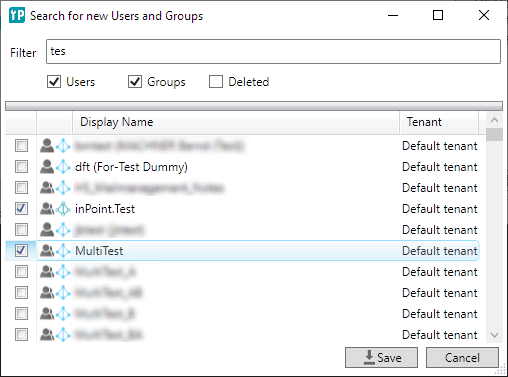Toggle the Users filter checkbox

click(x=54, y=82)
